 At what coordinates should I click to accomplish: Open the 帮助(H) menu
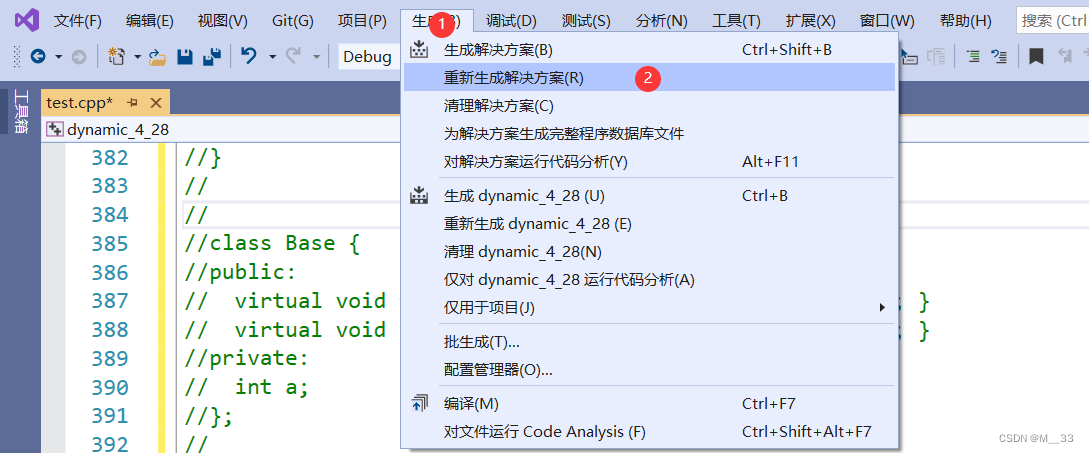coord(965,21)
